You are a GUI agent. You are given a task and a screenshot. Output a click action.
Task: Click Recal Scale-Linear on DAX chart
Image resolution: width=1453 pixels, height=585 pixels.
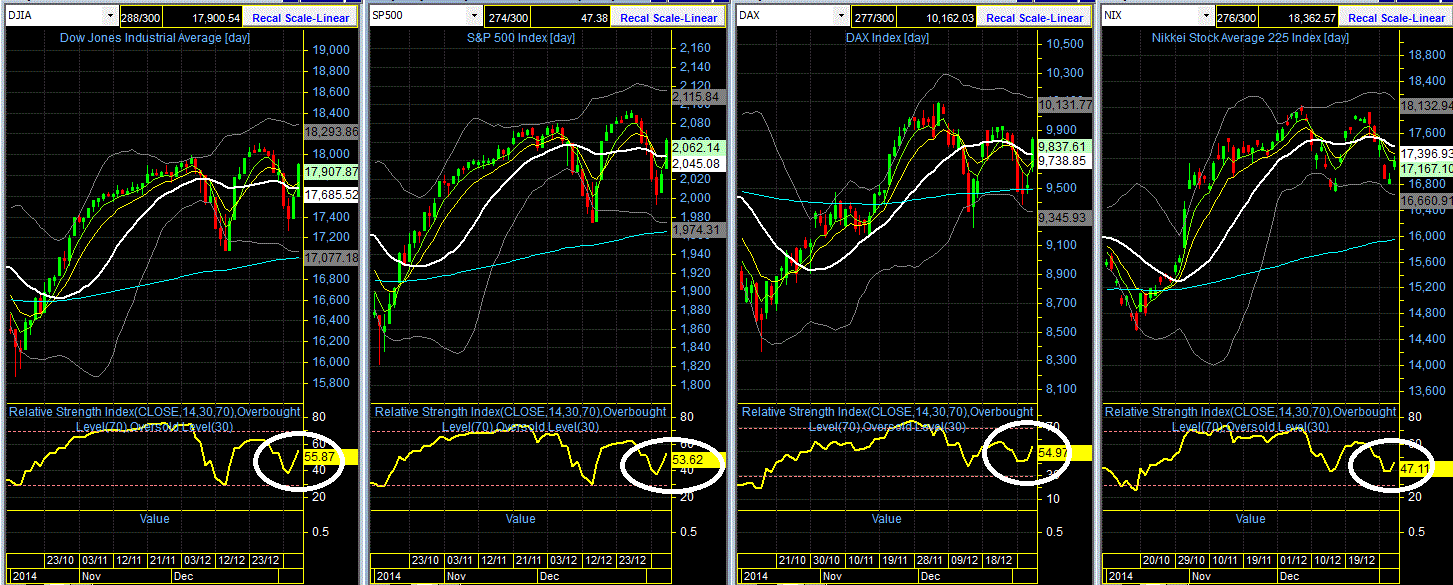click(x=1036, y=18)
